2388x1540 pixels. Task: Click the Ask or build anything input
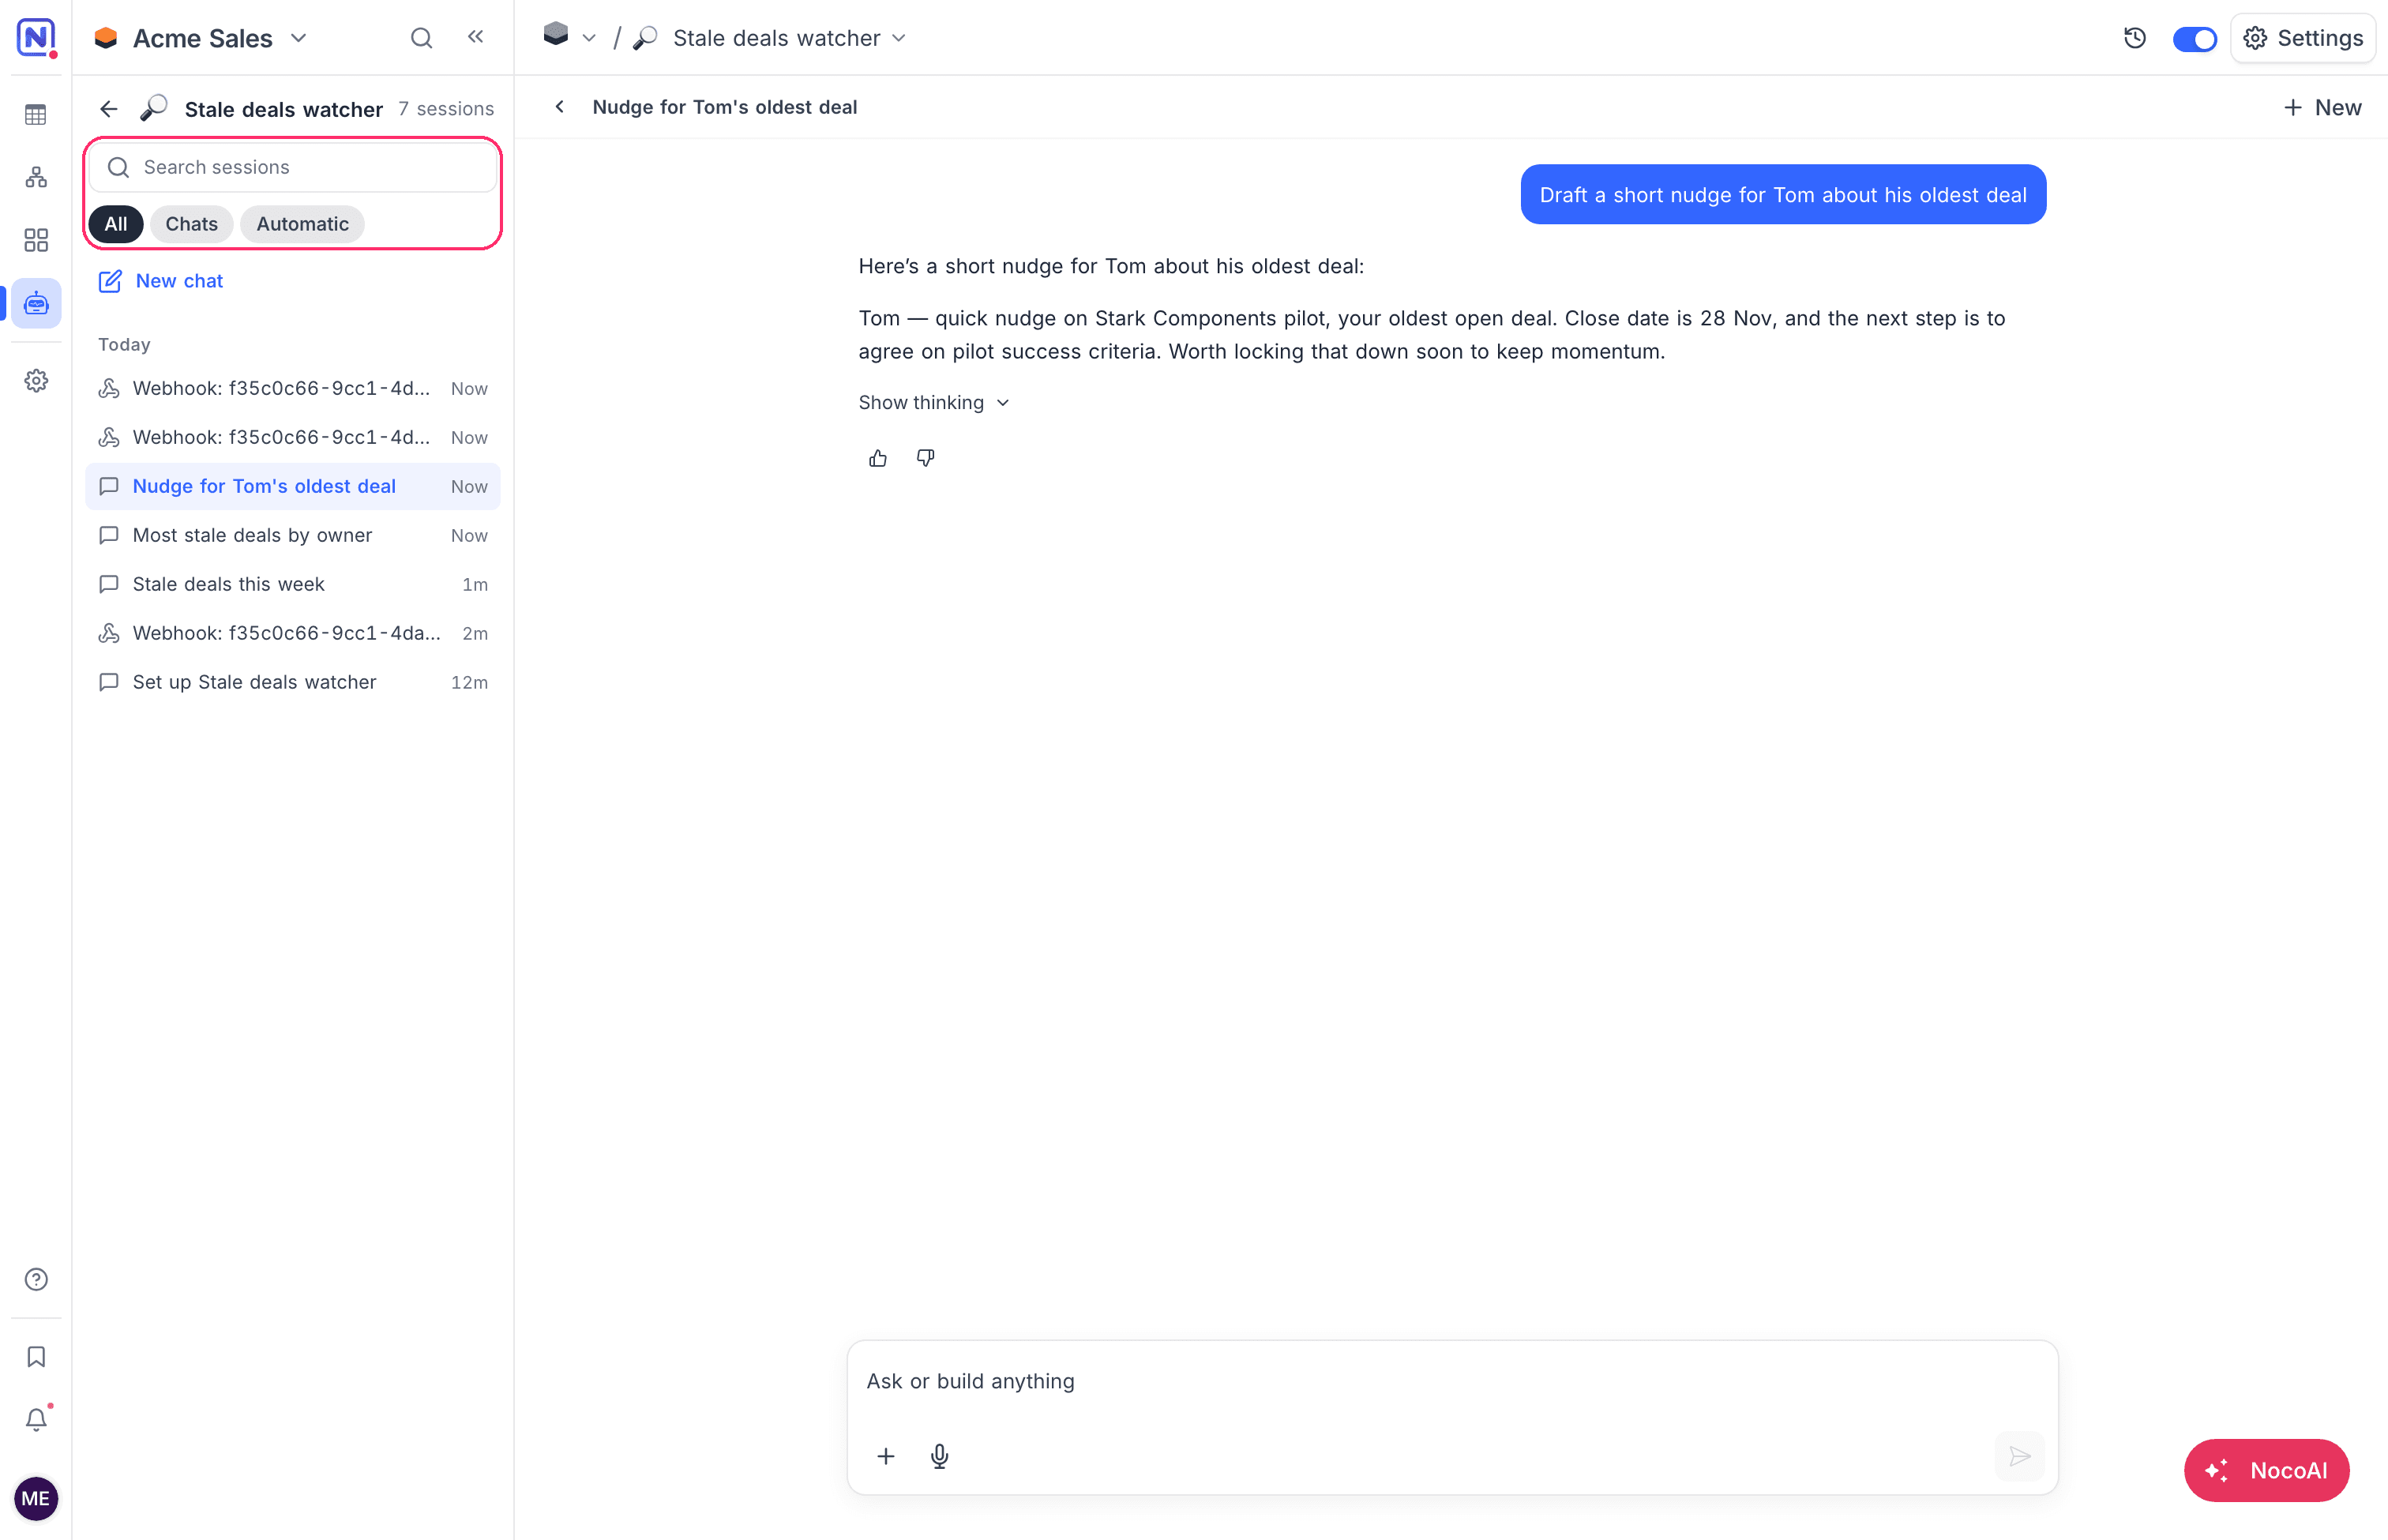pyautogui.click(x=1453, y=1381)
